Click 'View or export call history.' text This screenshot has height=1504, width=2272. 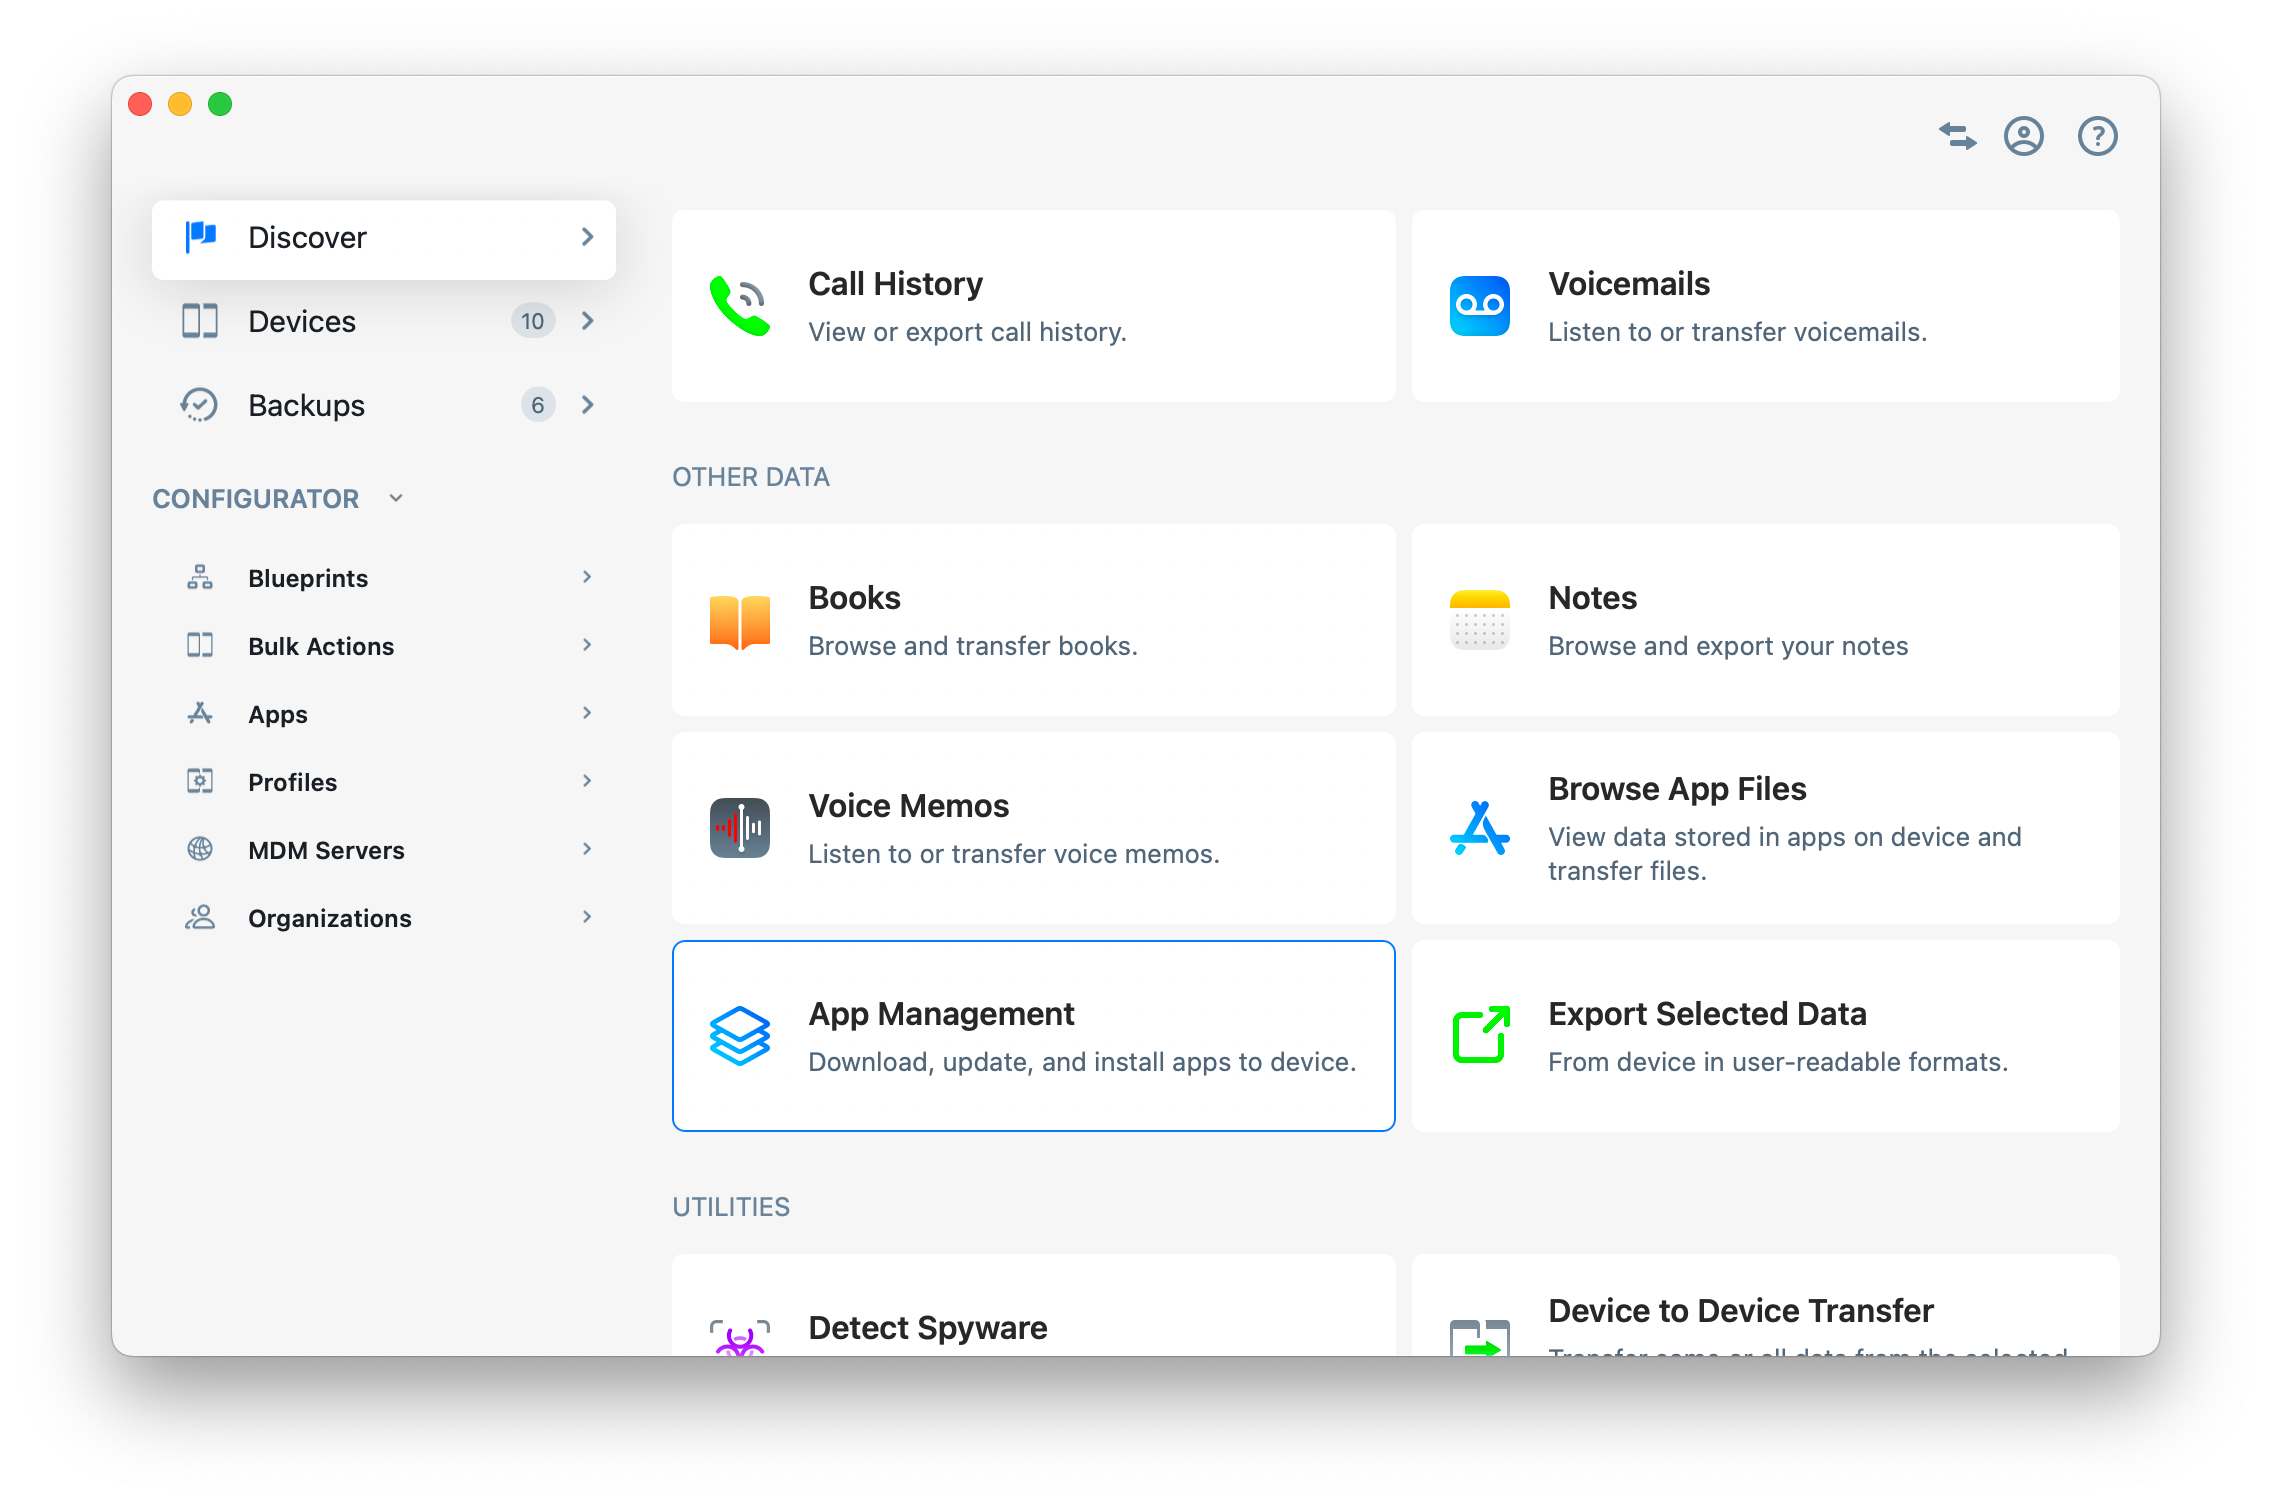[x=967, y=332]
